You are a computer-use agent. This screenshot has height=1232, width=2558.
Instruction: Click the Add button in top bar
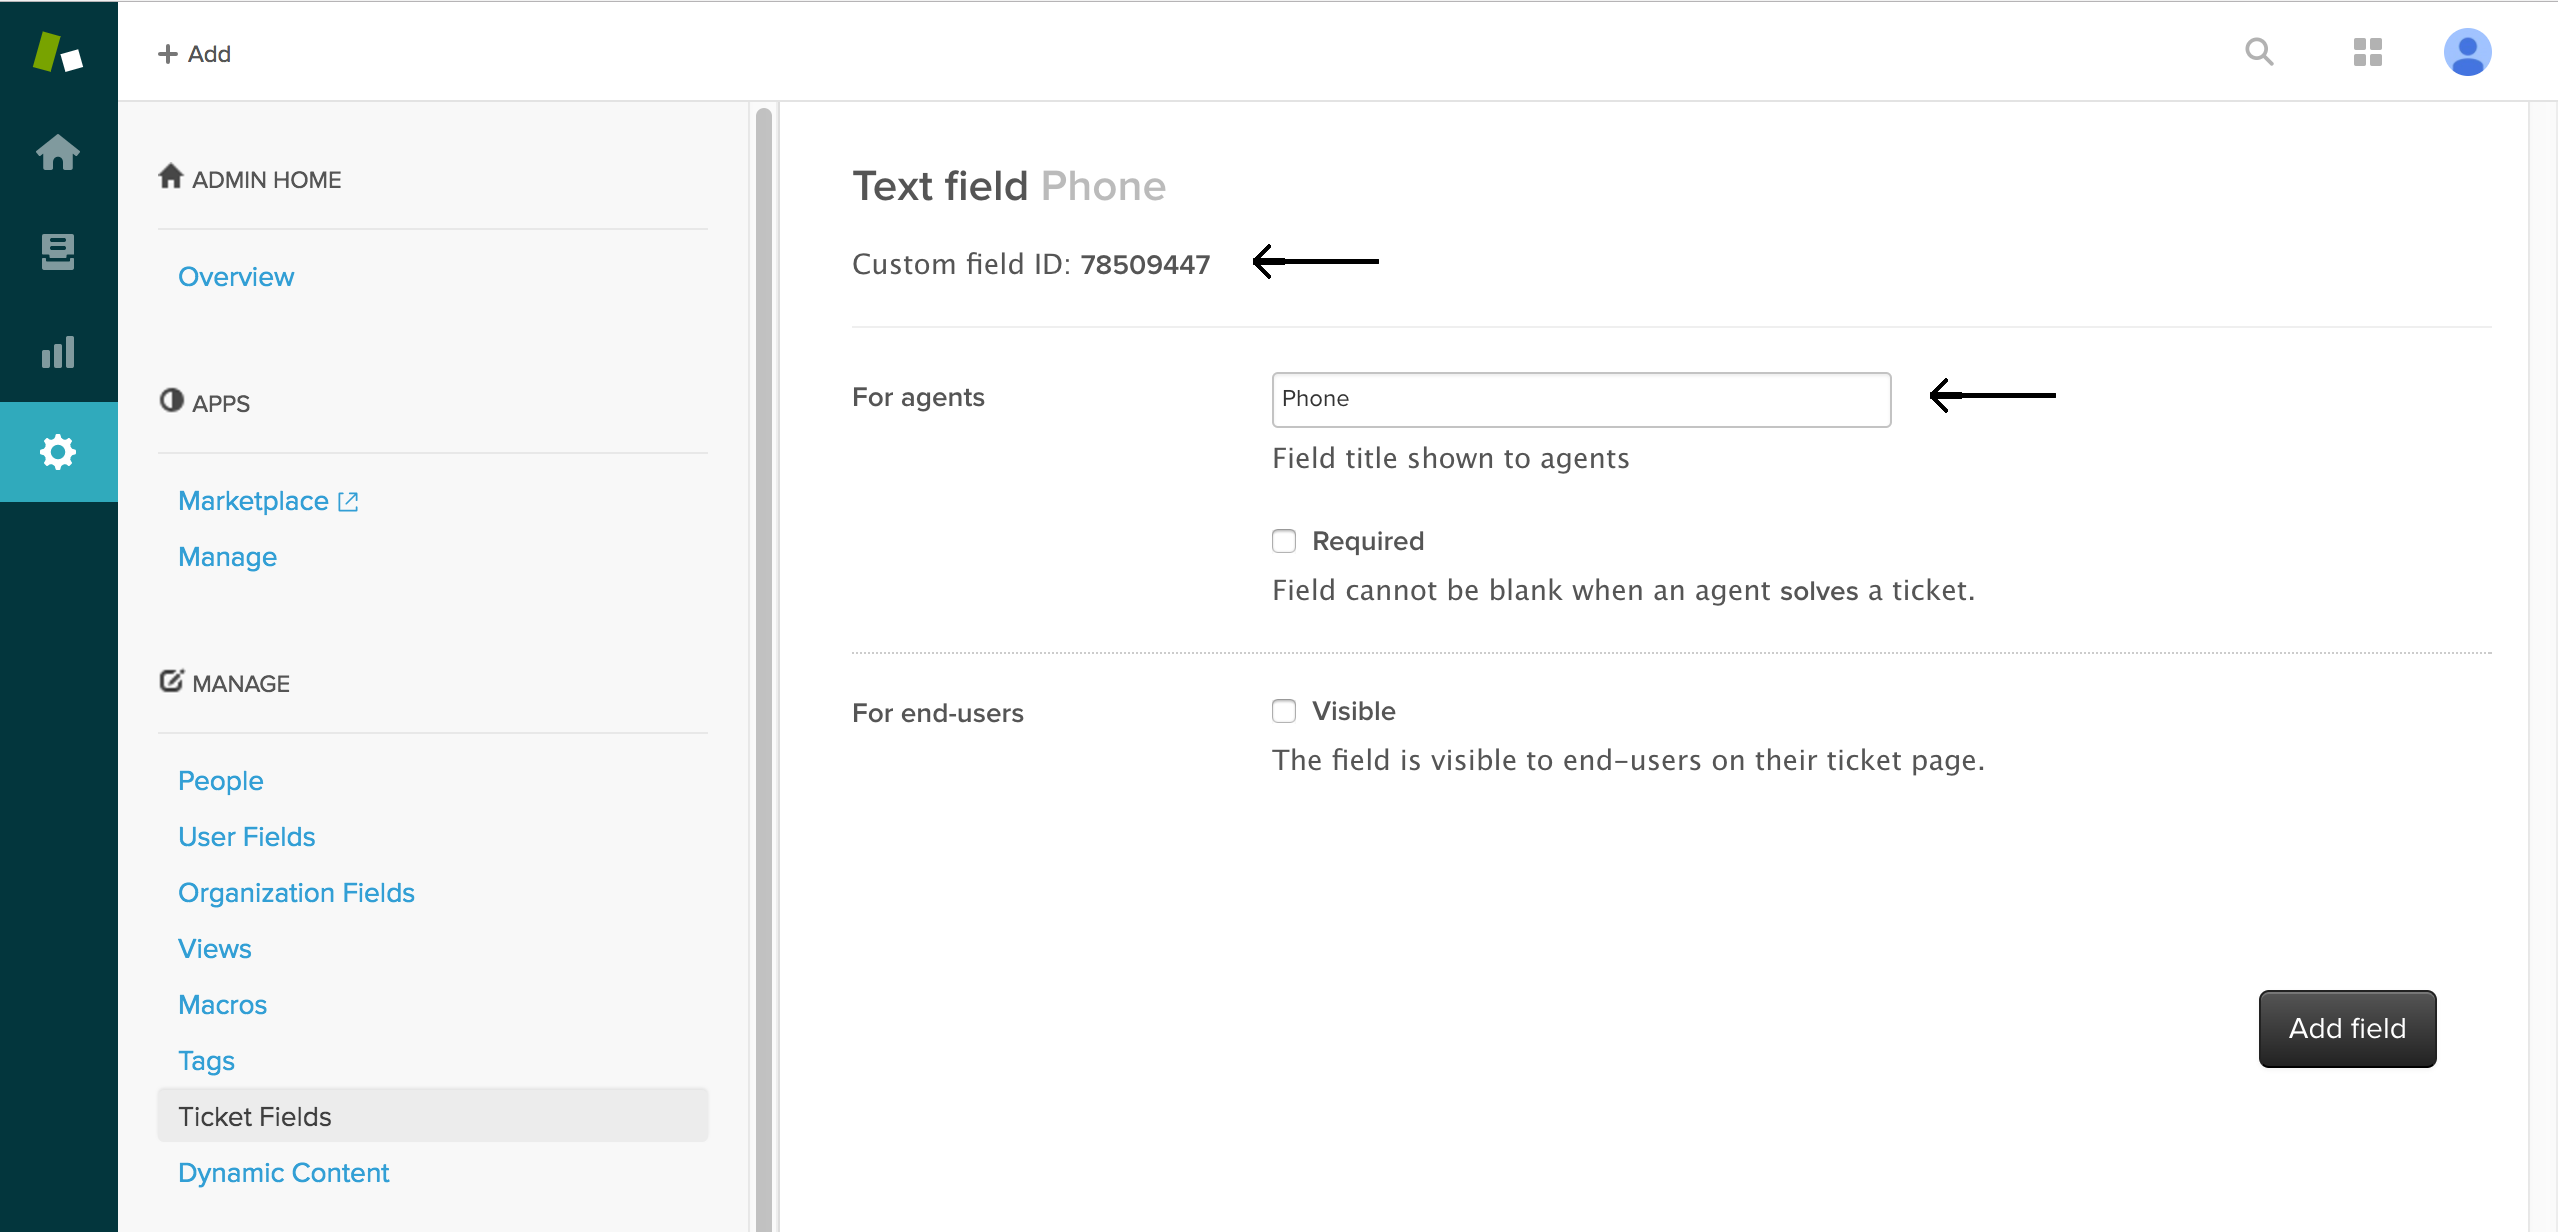195,54
